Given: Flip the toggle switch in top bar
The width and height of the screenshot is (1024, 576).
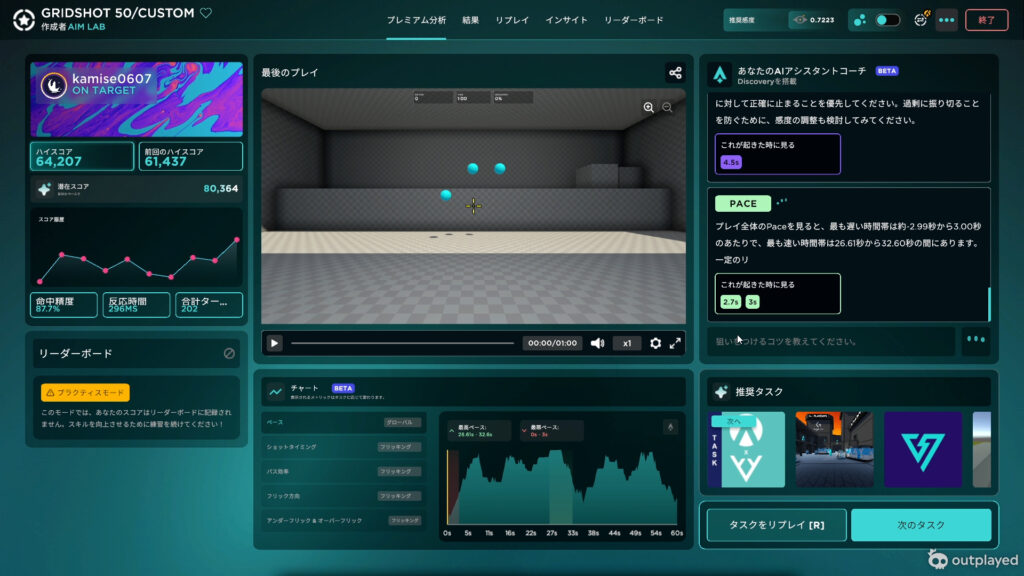Looking at the screenshot, I should [x=887, y=20].
